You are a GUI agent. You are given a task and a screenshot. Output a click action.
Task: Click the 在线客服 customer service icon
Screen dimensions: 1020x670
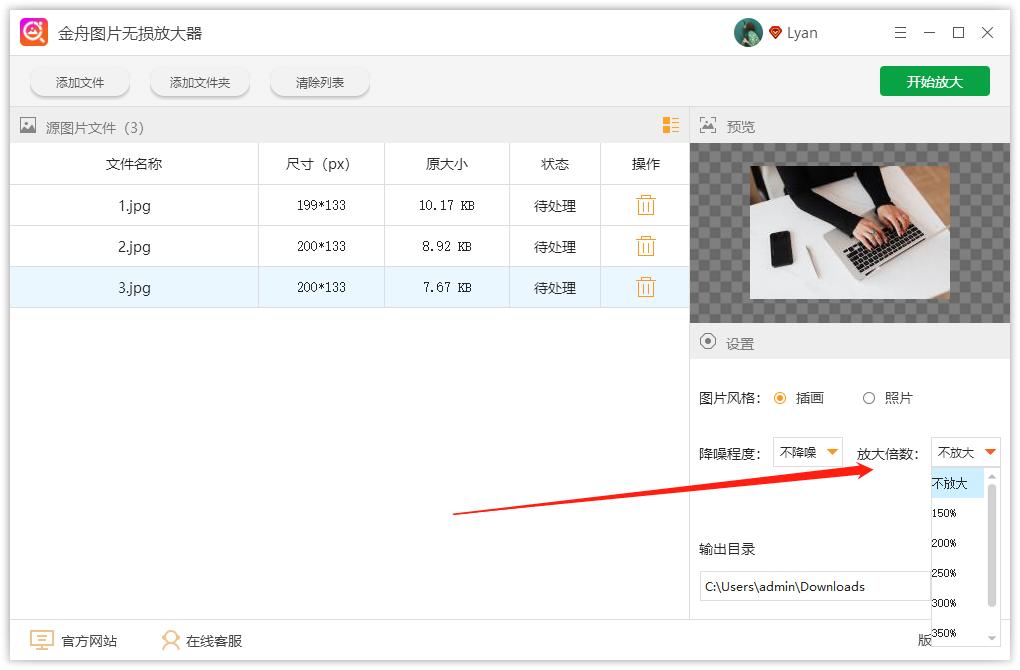pos(172,640)
